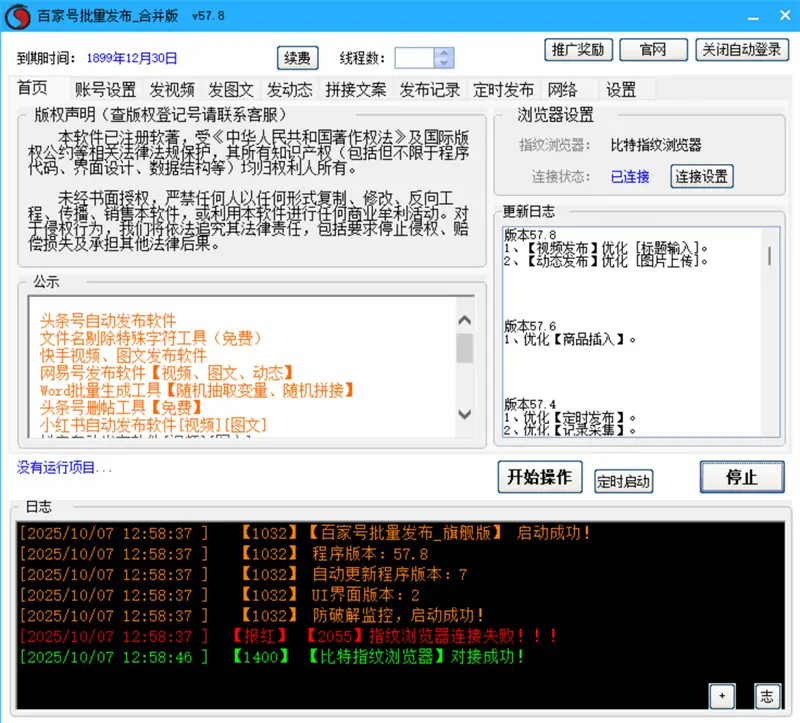Open 连接设置 for the fingerprint browser

tap(701, 177)
